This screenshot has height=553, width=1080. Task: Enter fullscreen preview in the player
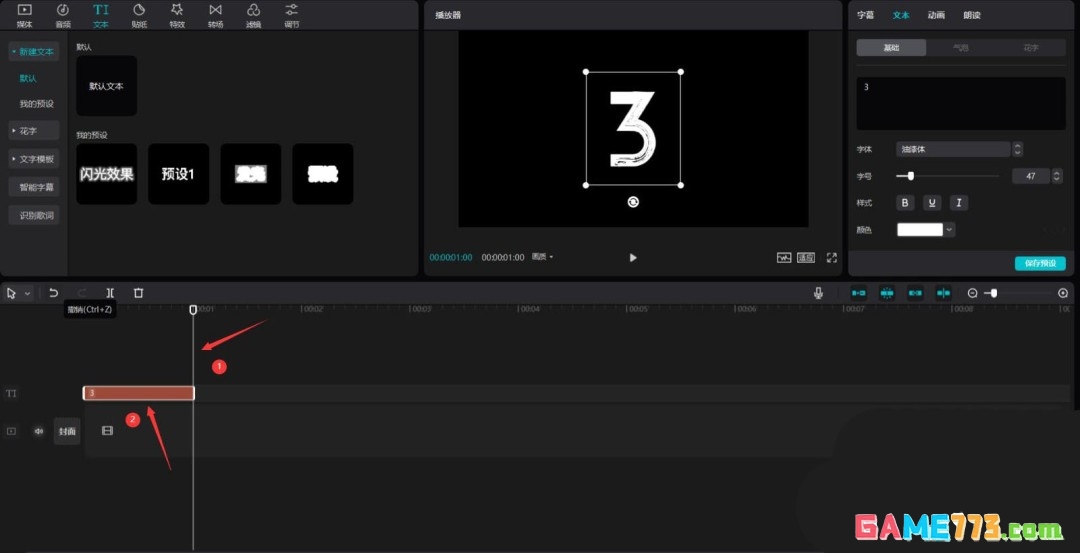pyautogui.click(x=831, y=257)
